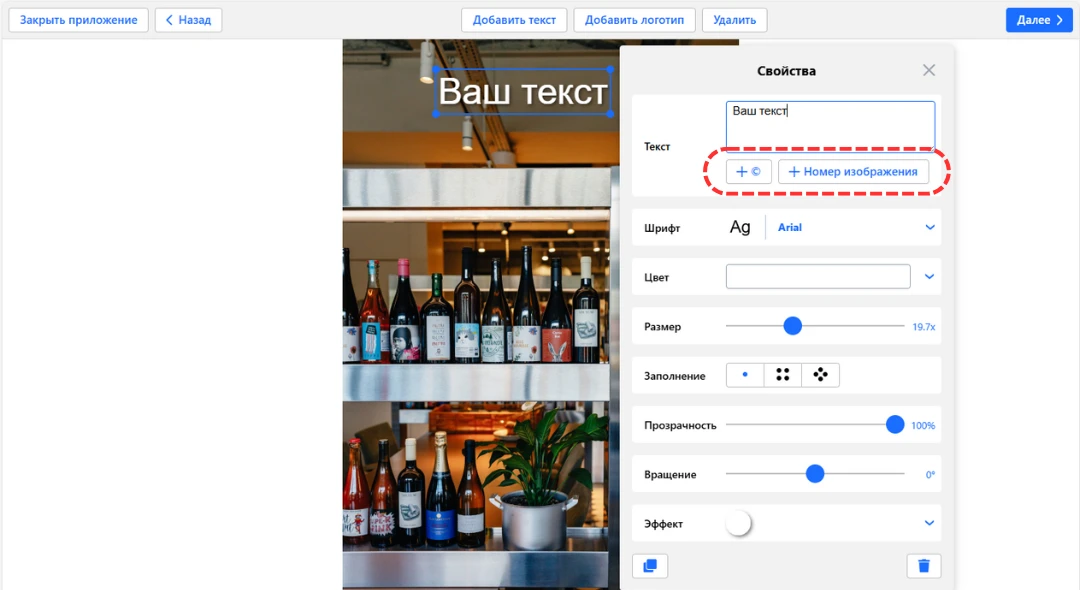Viewport: 1080px width, 590px height.
Task: Select four-dot grid fill pattern
Action: [783, 375]
